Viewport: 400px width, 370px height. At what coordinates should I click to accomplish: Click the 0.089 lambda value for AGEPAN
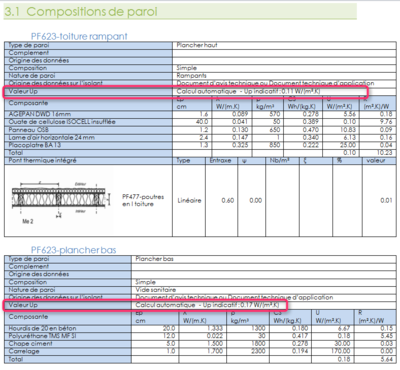pyautogui.click(x=240, y=114)
